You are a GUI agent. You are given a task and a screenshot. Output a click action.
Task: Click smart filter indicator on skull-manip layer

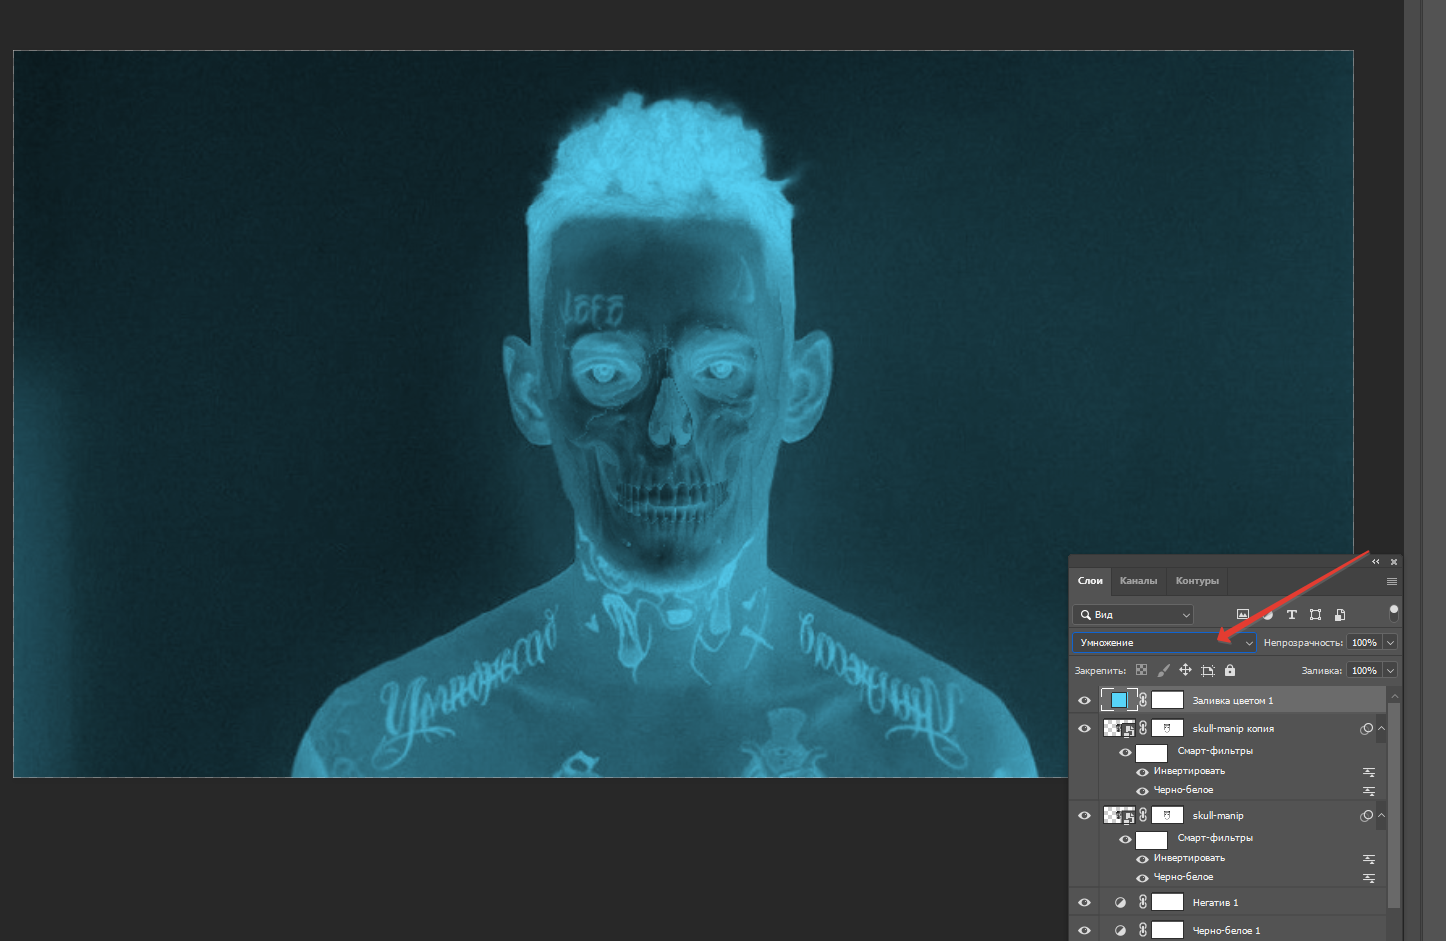(x=1366, y=816)
